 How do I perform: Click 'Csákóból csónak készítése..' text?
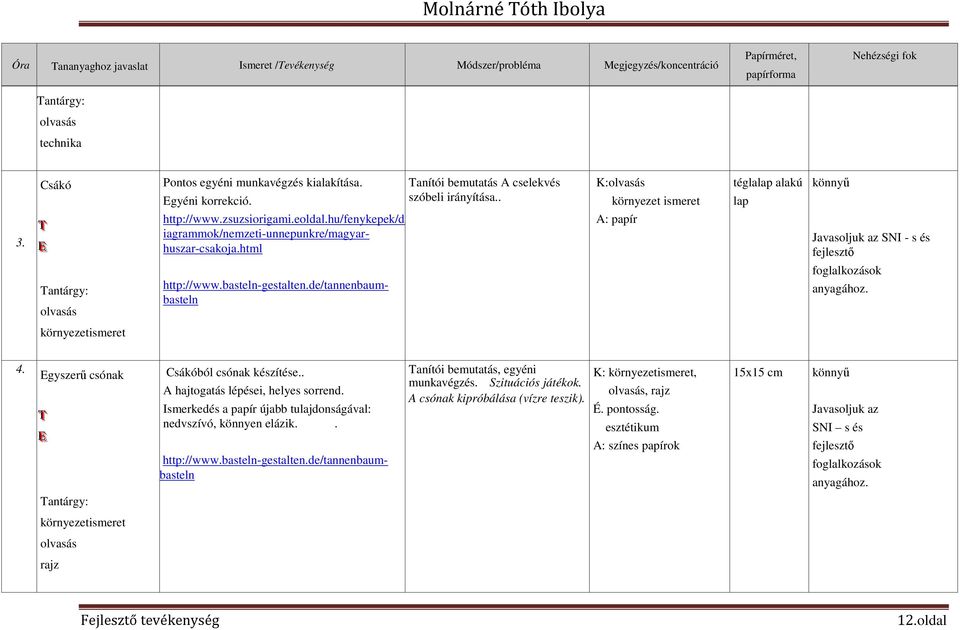[x=235, y=372]
